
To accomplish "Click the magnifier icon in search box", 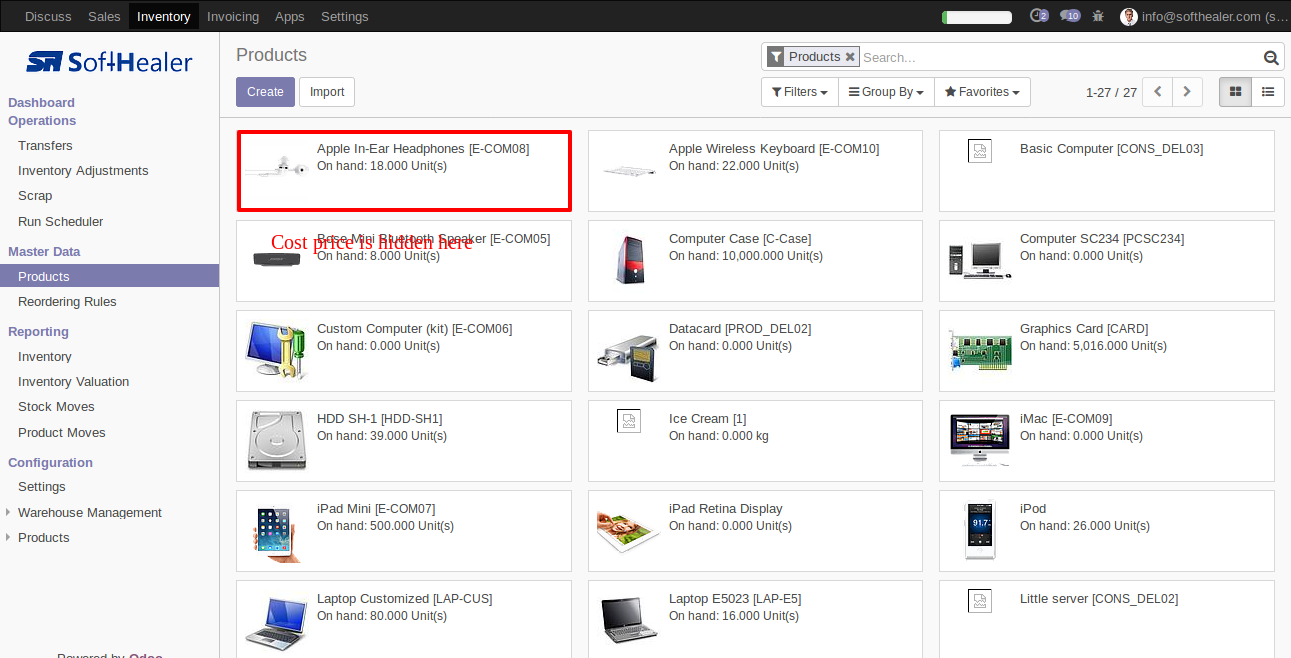I will click(x=1271, y=58).
